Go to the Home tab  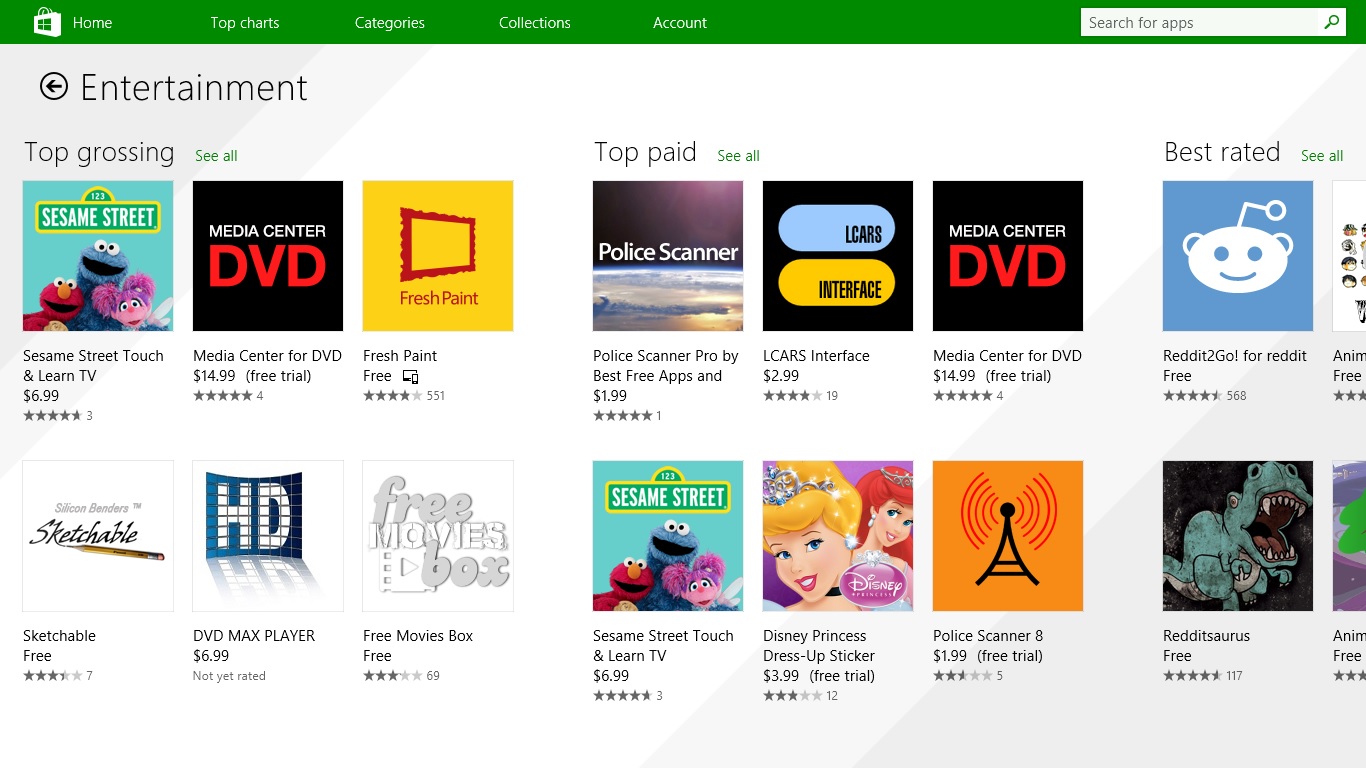[x=92, y=23]
